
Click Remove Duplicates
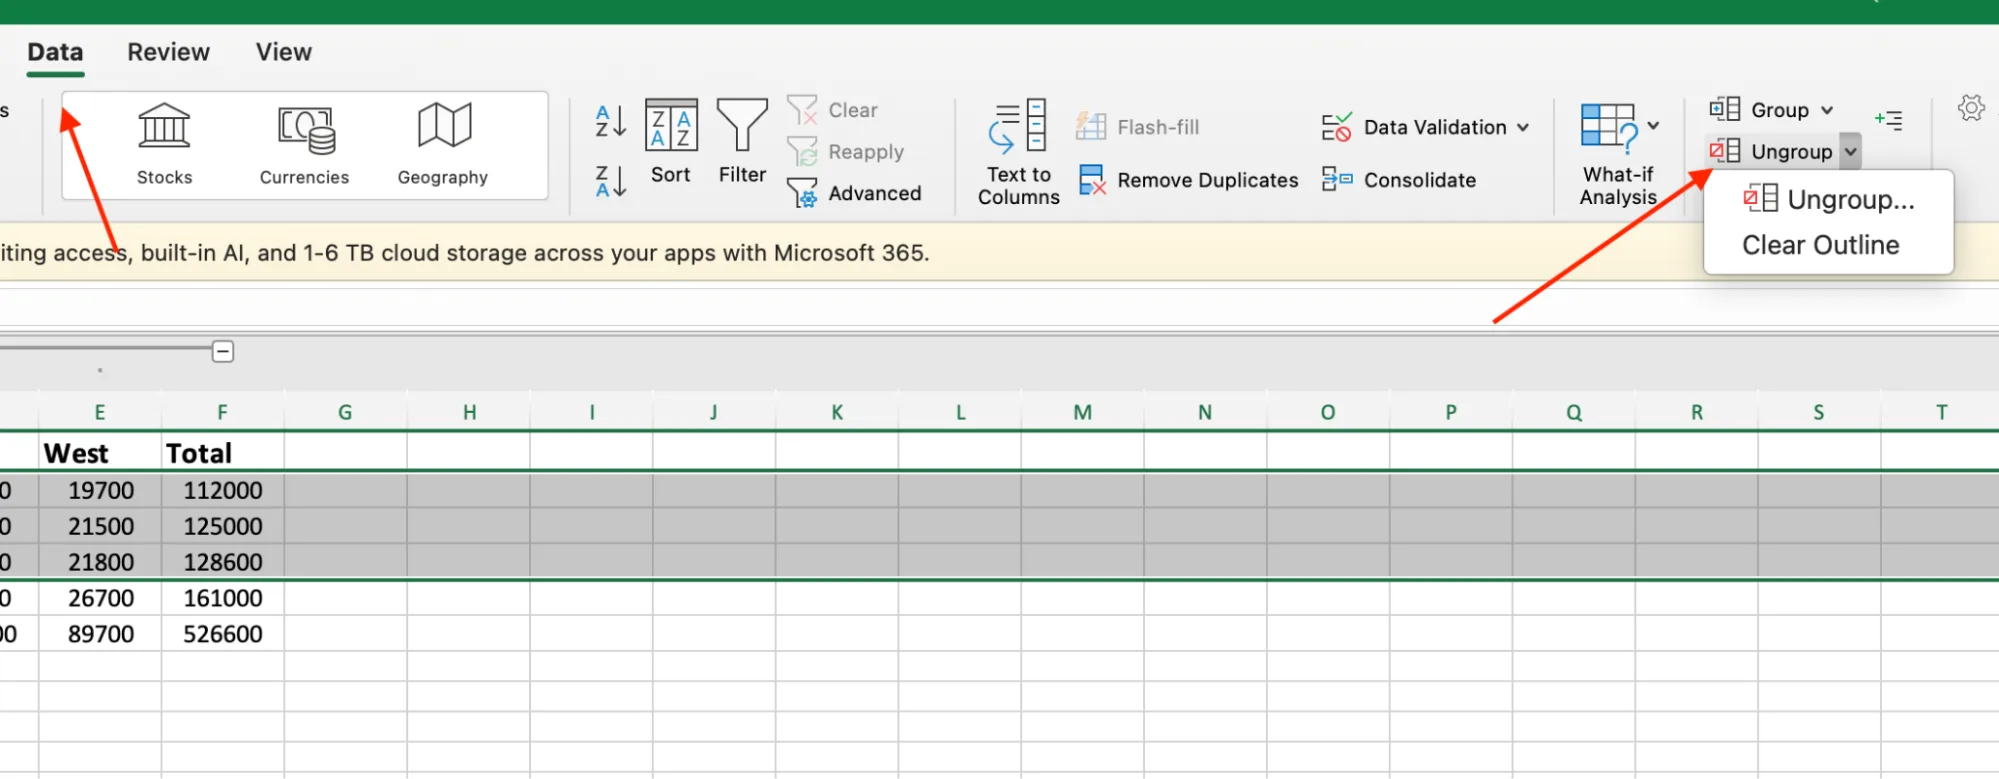1189,180
